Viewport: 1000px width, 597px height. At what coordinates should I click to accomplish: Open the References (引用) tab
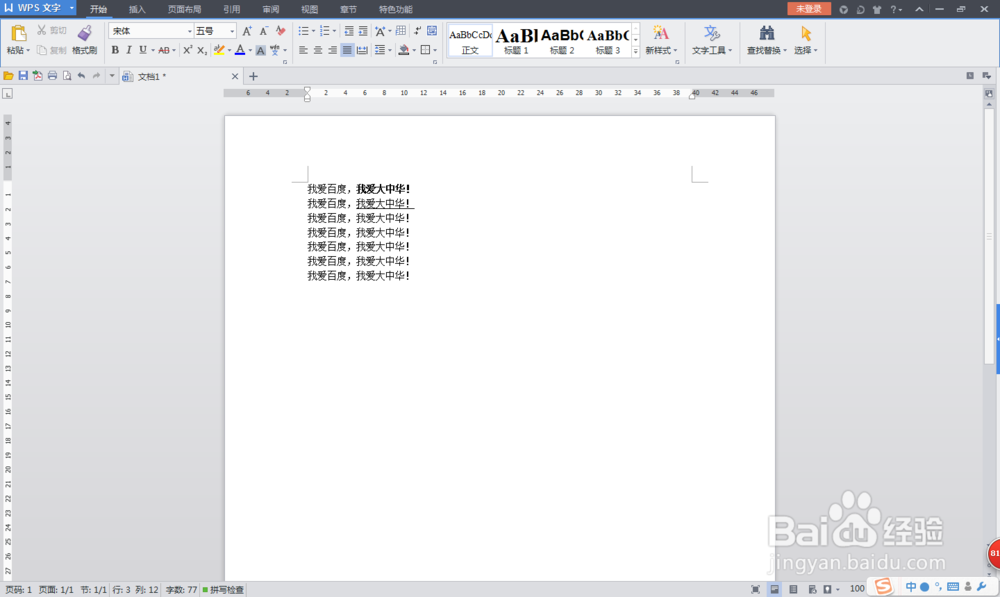point(232,9)
